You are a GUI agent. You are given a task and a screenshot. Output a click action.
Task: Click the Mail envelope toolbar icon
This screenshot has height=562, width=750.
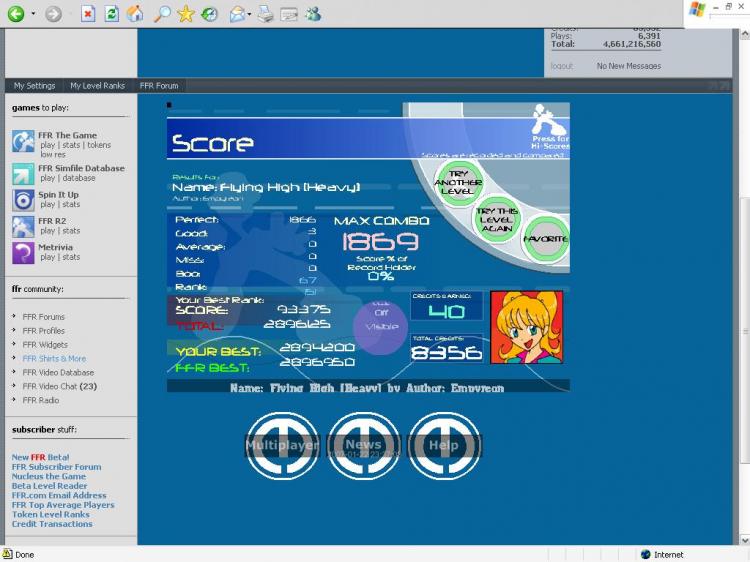237,14
